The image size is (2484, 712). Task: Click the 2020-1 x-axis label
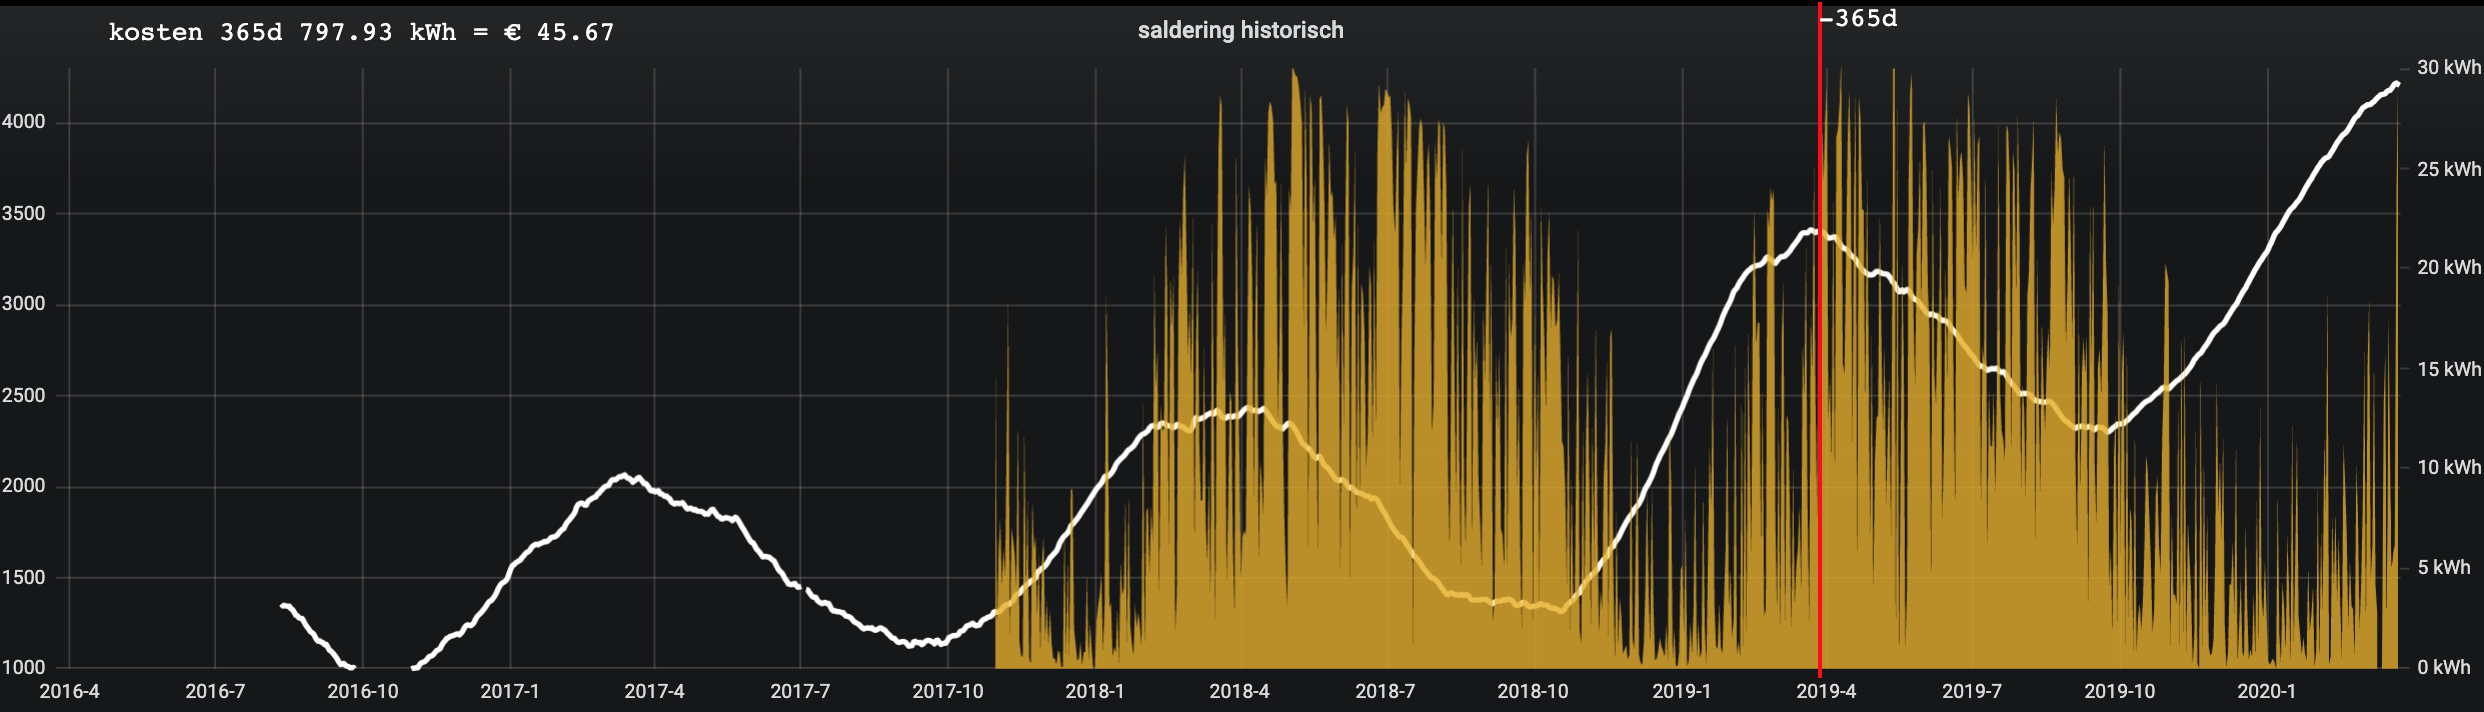click(x=2266, y=691)
